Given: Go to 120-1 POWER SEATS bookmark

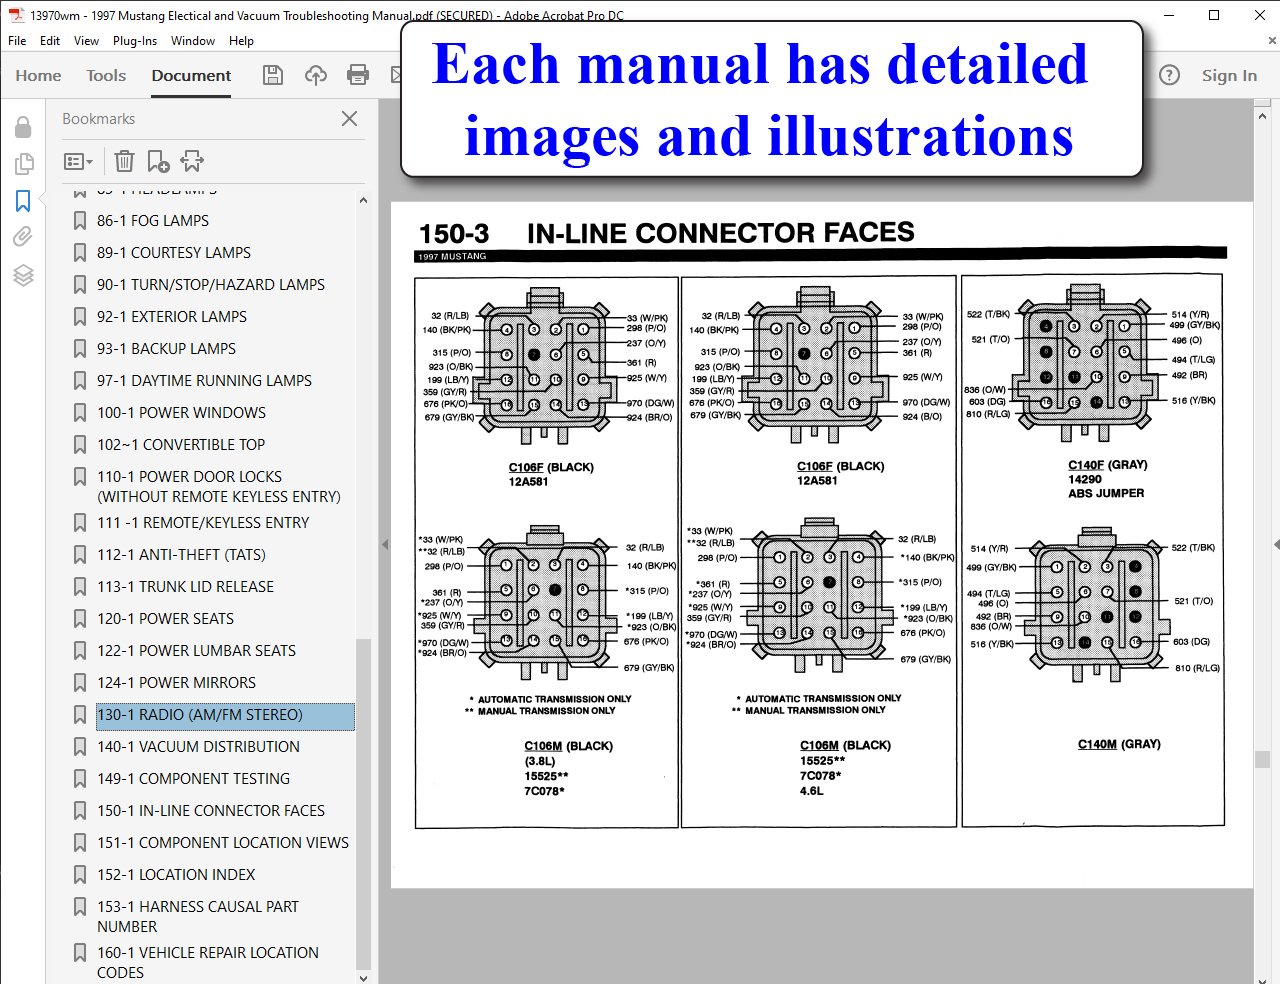Looking at the screenshot, I should (x=165, y=619).
